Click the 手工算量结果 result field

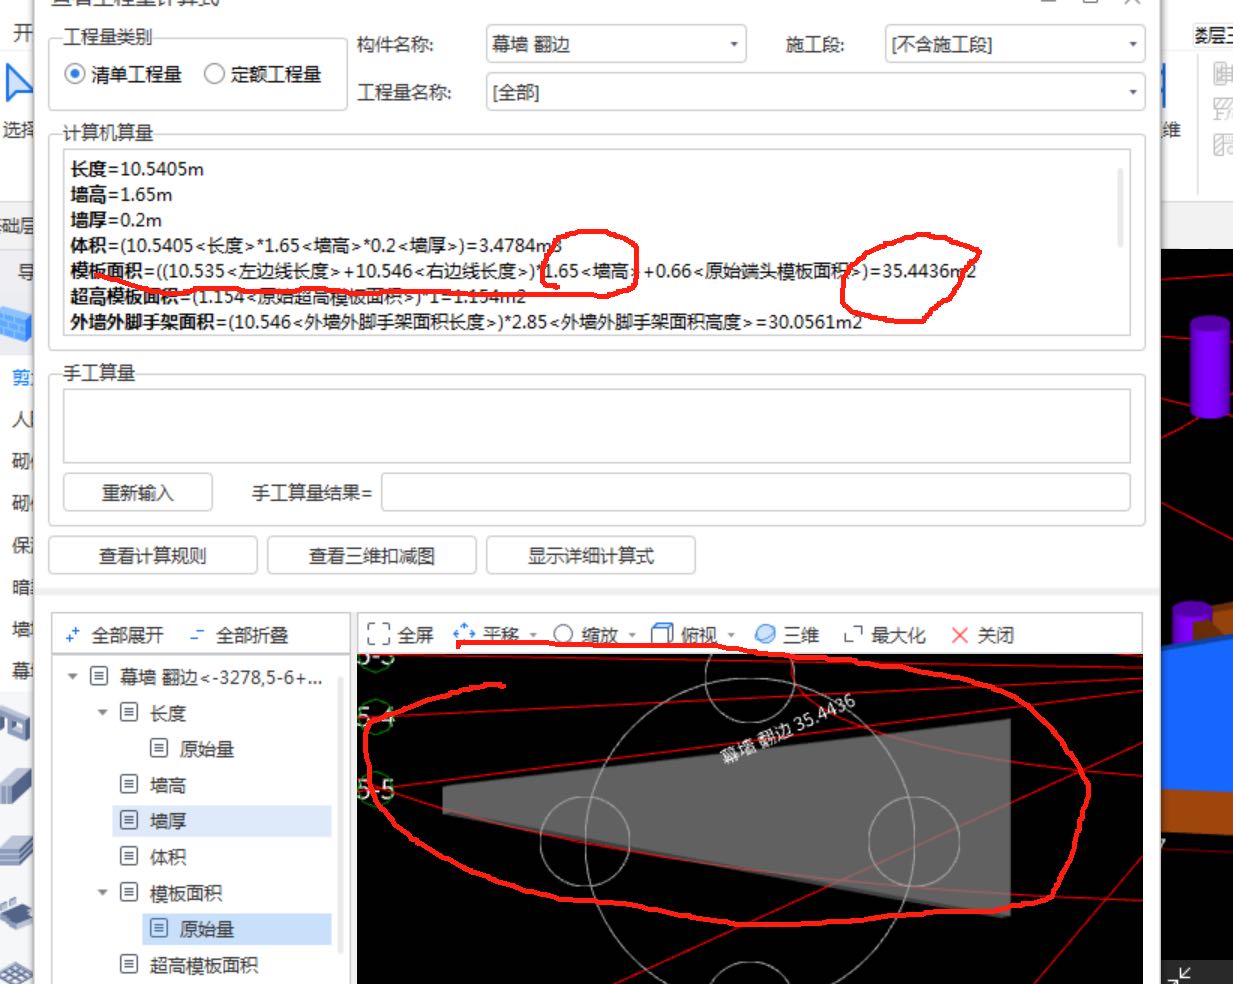(x=756, y=493)
